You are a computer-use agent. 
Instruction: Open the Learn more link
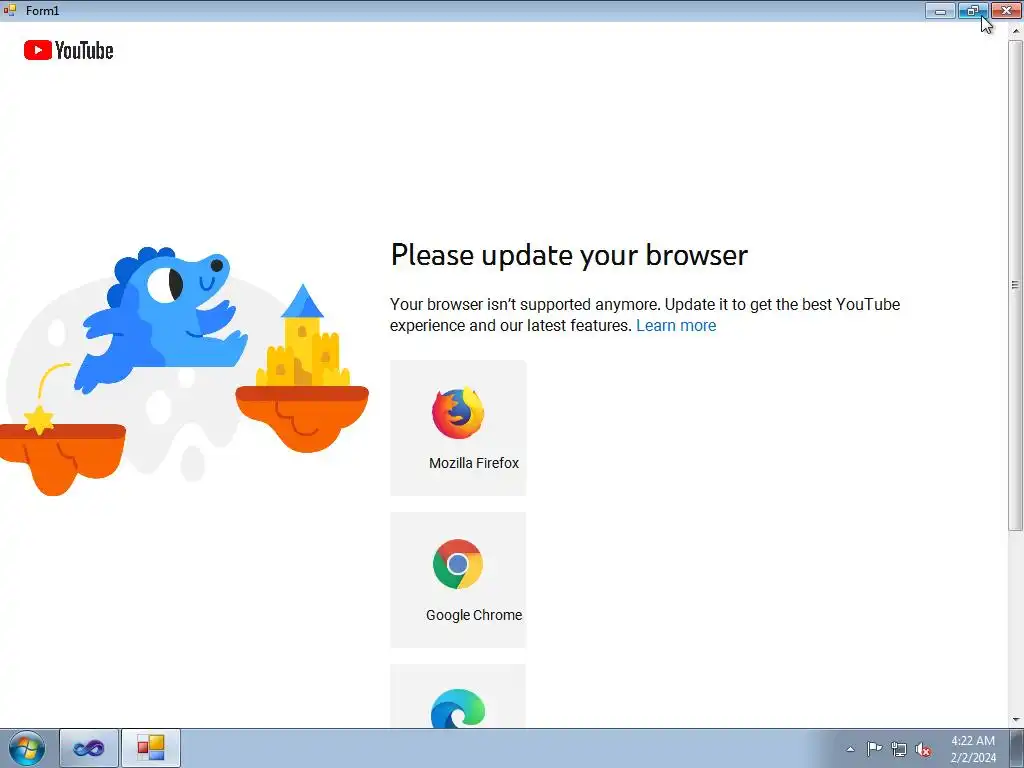pyautogui.click(x=676, y=325)
